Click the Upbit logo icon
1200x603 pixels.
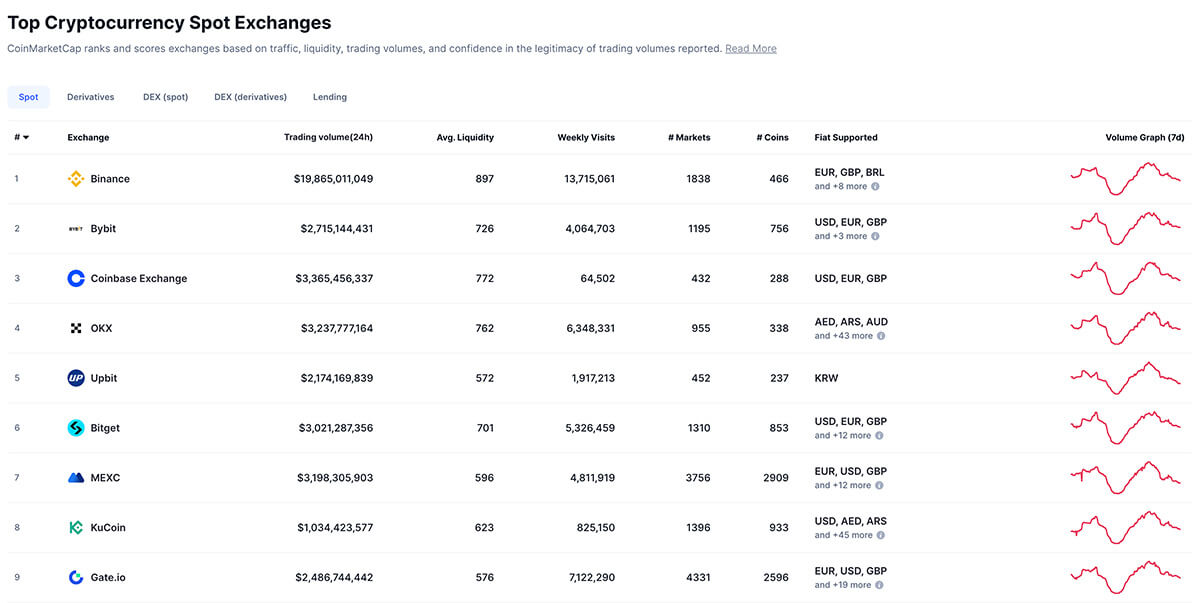[x=76, y=378]
